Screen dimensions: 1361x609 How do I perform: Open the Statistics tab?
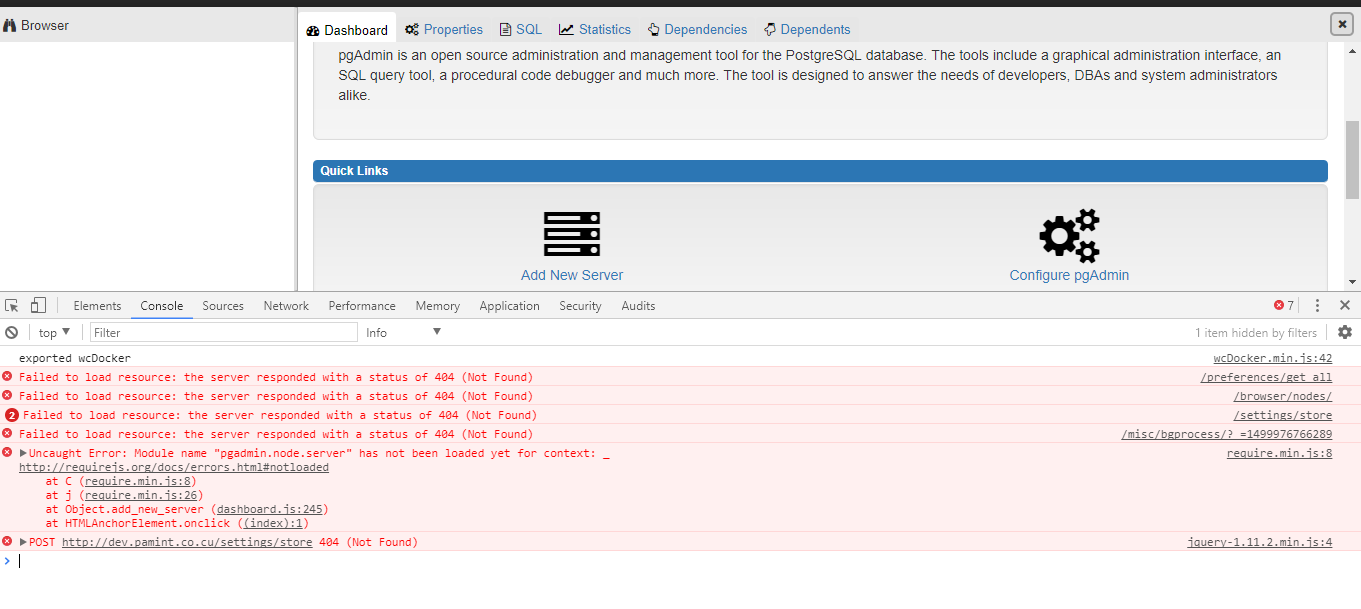[x=595, y=30]
